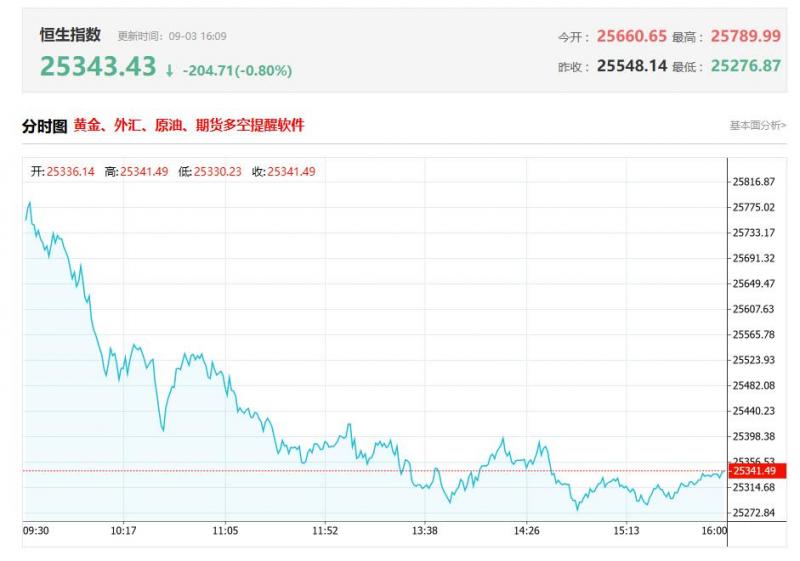Click the 25607.63 axis label
This screenshot has height=561, width=800.
[754, 309]
